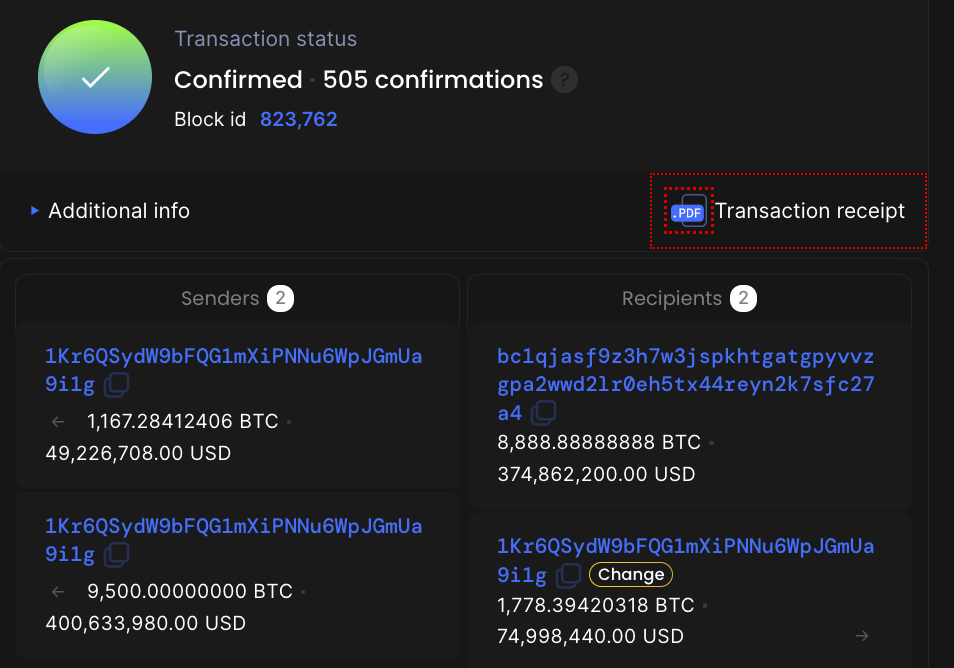Click the confirmations help question mark icon
954x668 pixels.
tap(564, 80)
